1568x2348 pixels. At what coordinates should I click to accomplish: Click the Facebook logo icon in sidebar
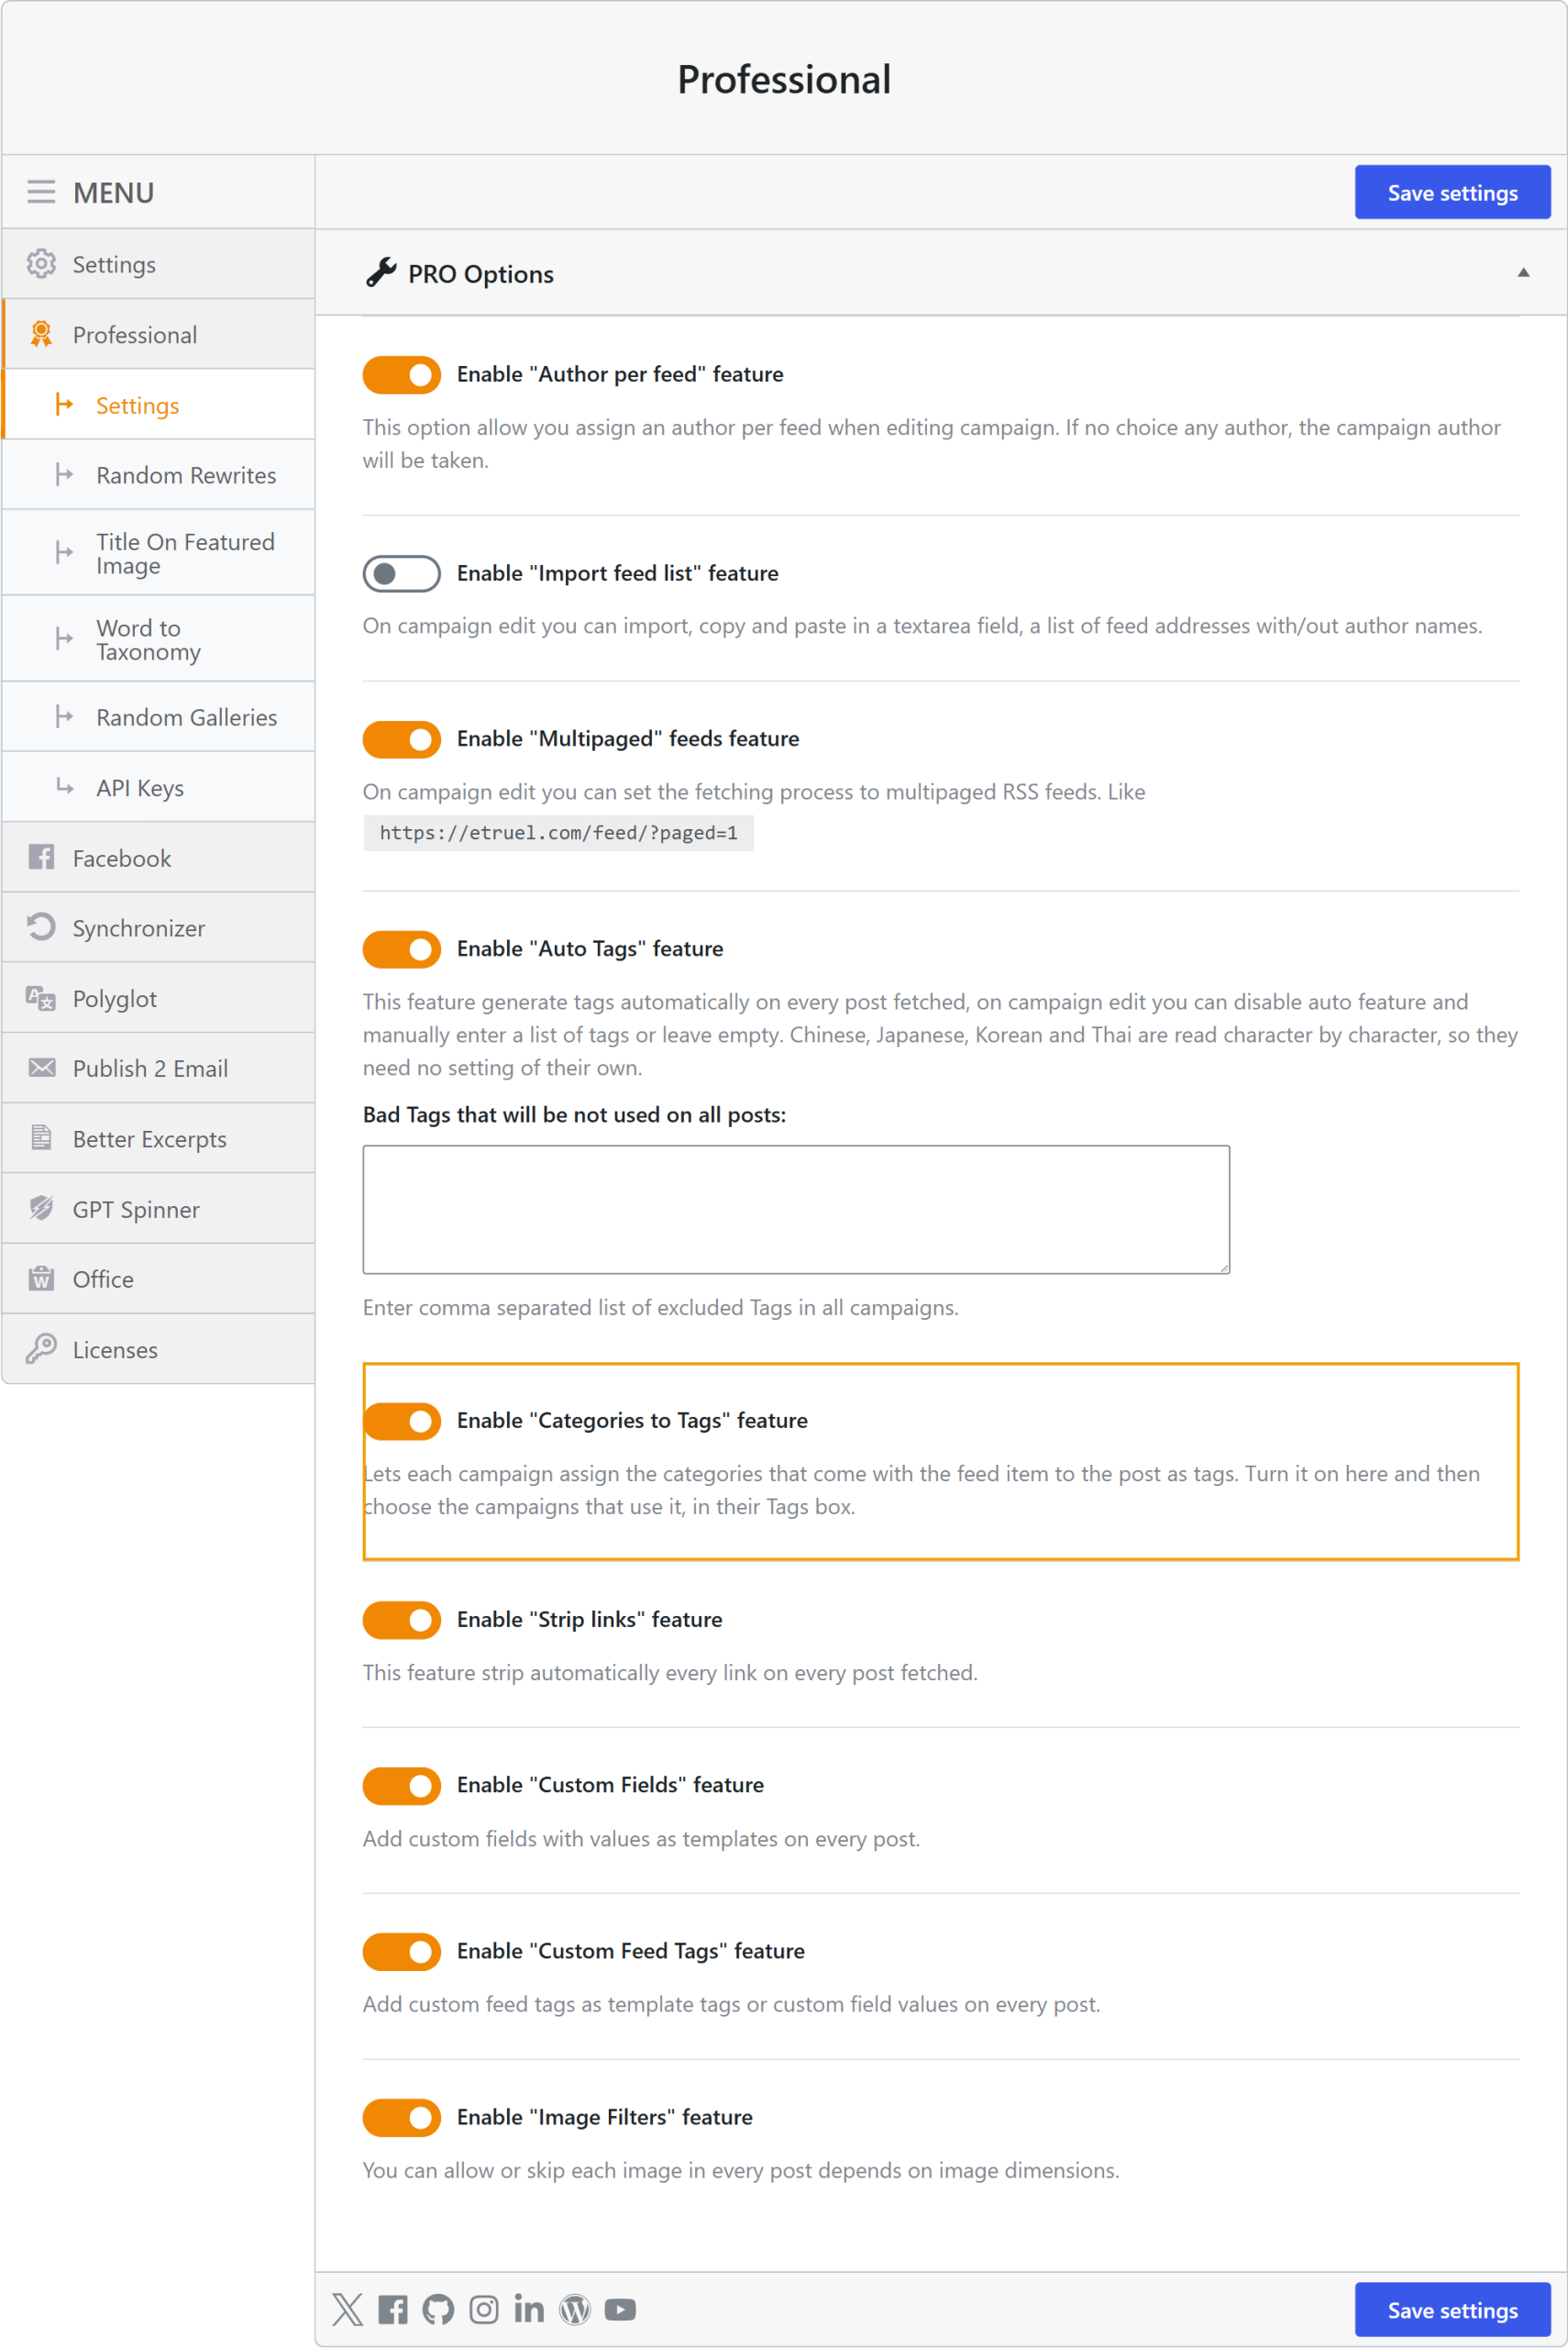41,857
